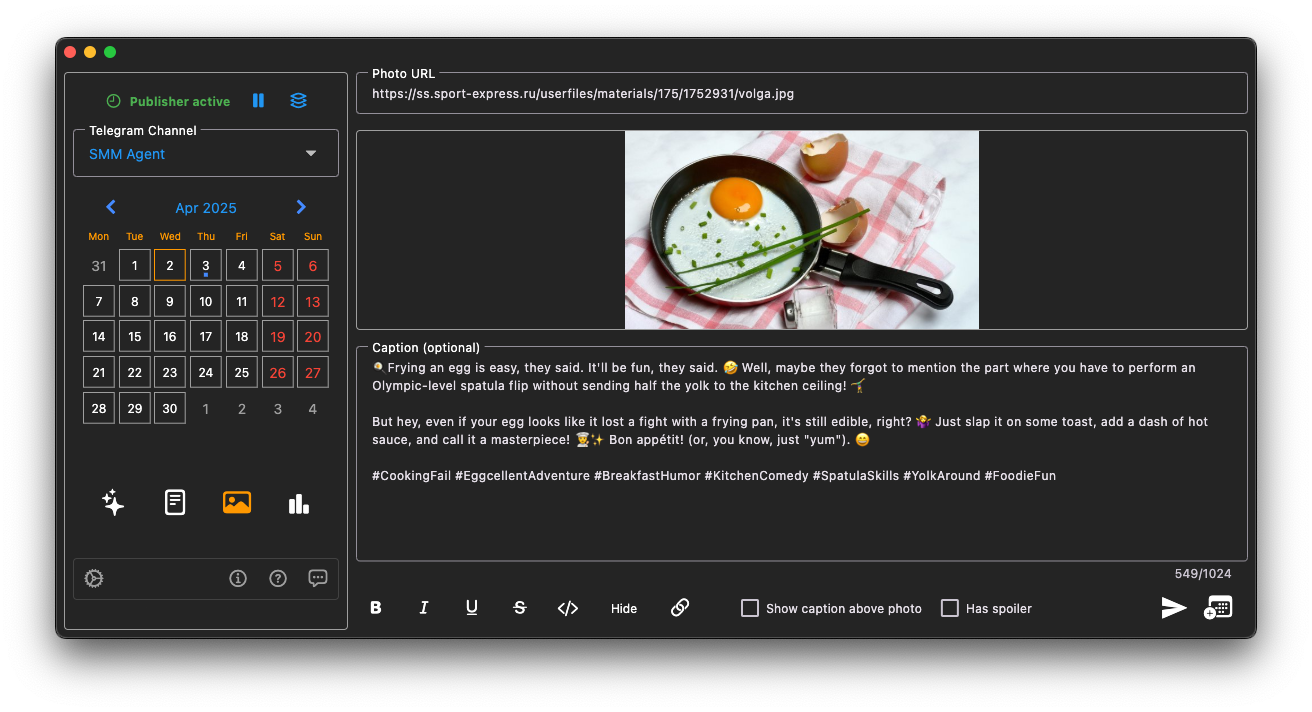
Task: Click the Publisher active clock icon
Action: pos(113,101)
